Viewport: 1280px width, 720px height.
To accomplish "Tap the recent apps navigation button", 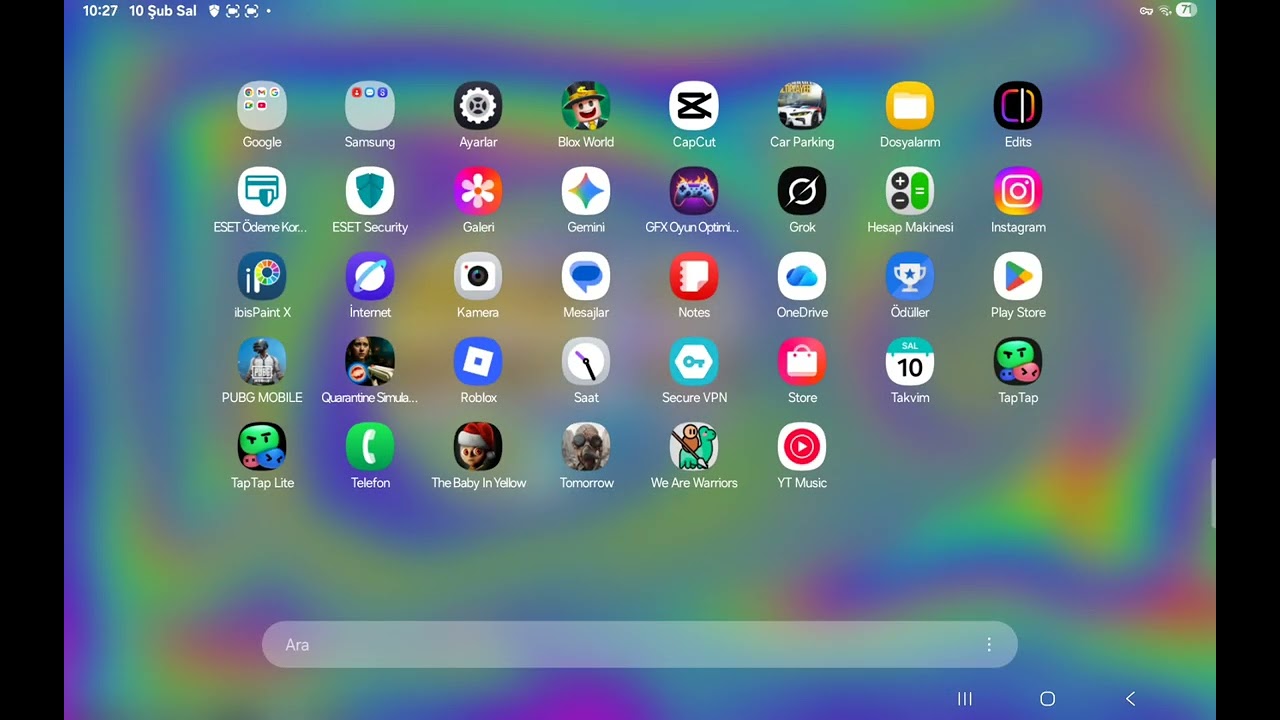I will tap(965, 699).
